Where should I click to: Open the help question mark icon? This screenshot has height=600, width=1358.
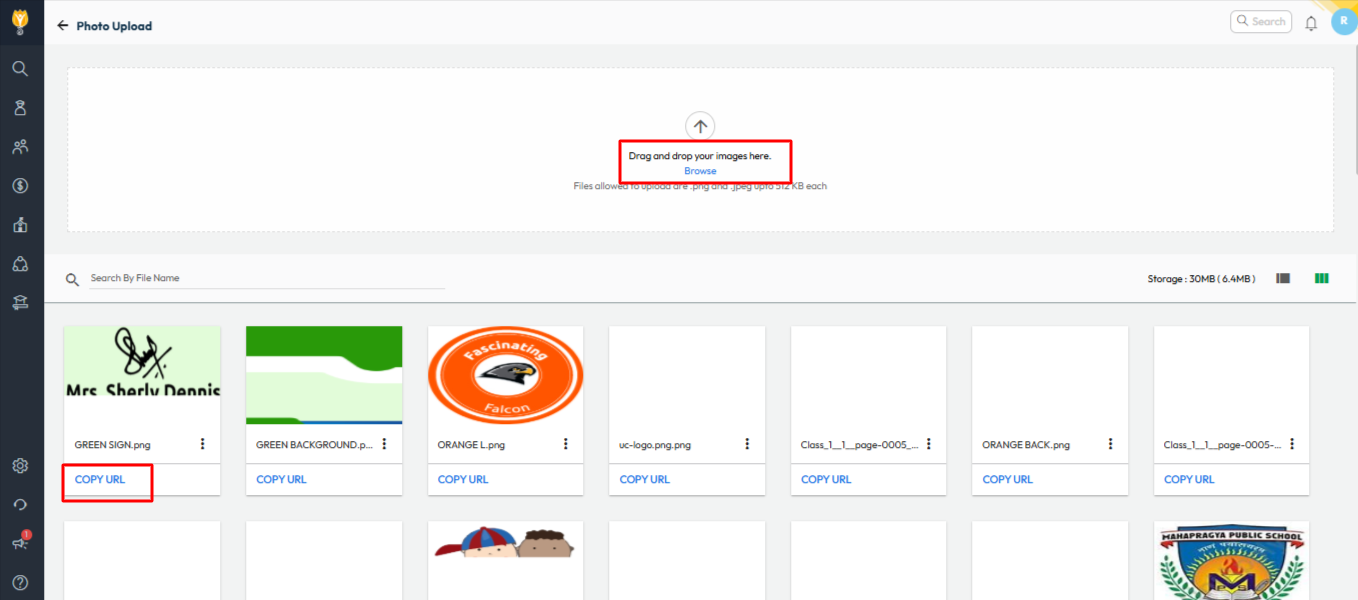pyautogui.click(x=20, y=582)
